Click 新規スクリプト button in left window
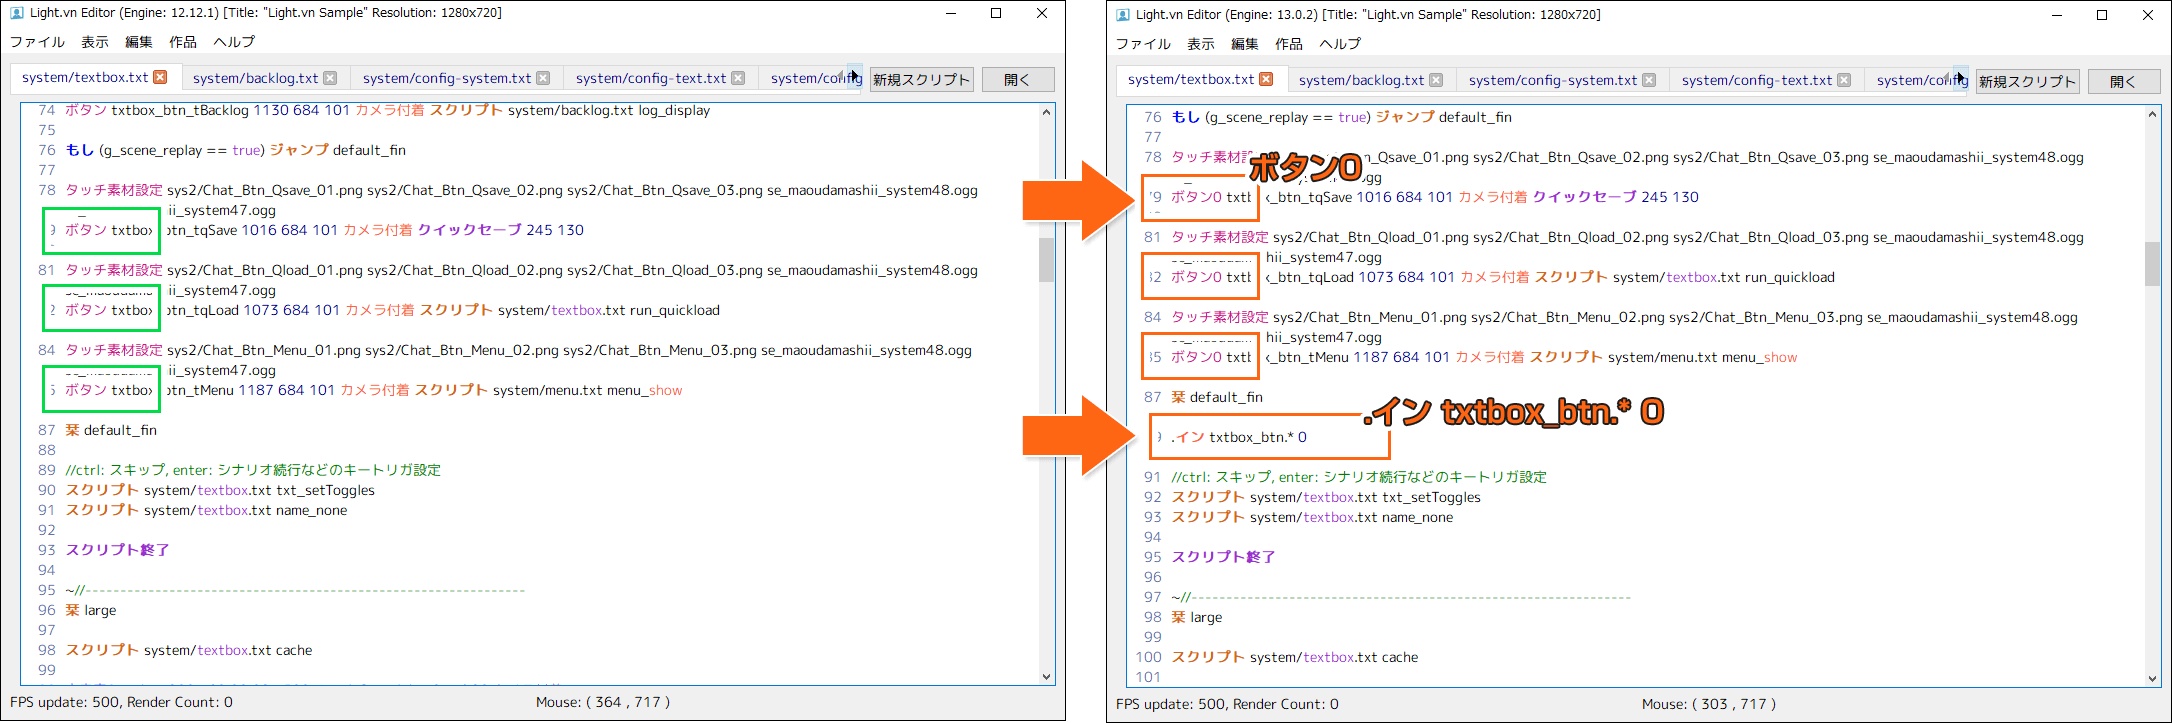2172x723 pixels. pos(921,79)
